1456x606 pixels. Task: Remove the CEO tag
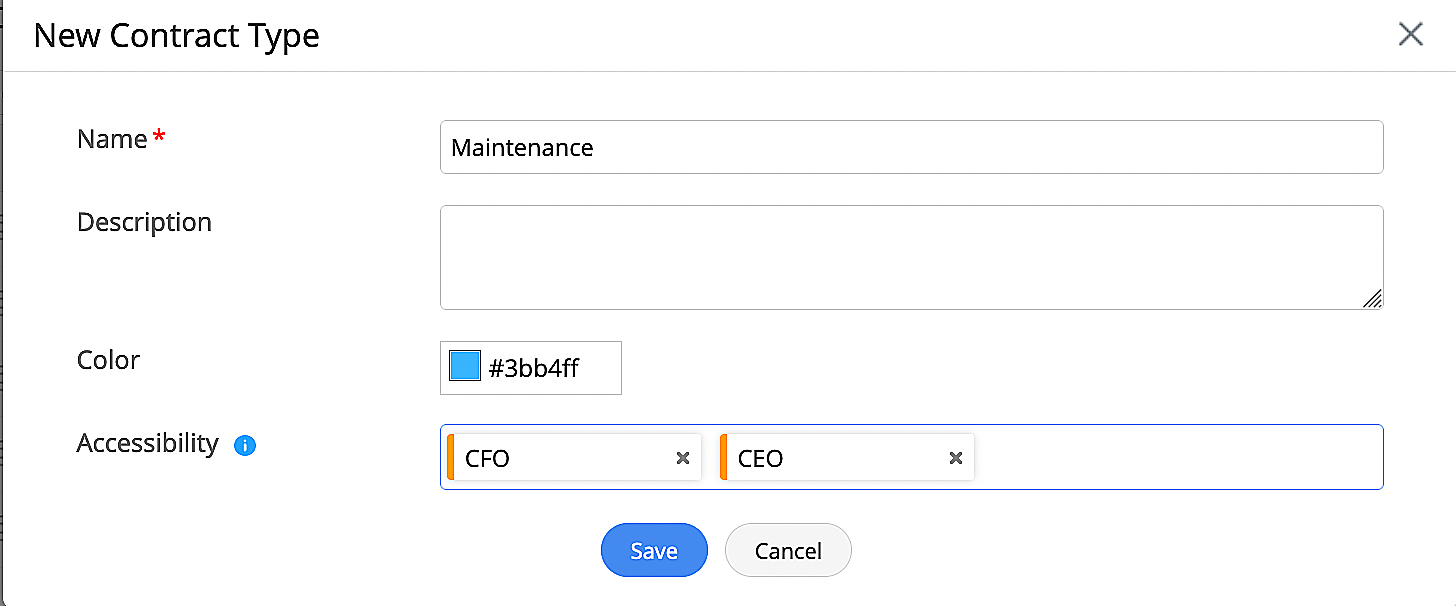pyautogui.click(x=956, y=458)
